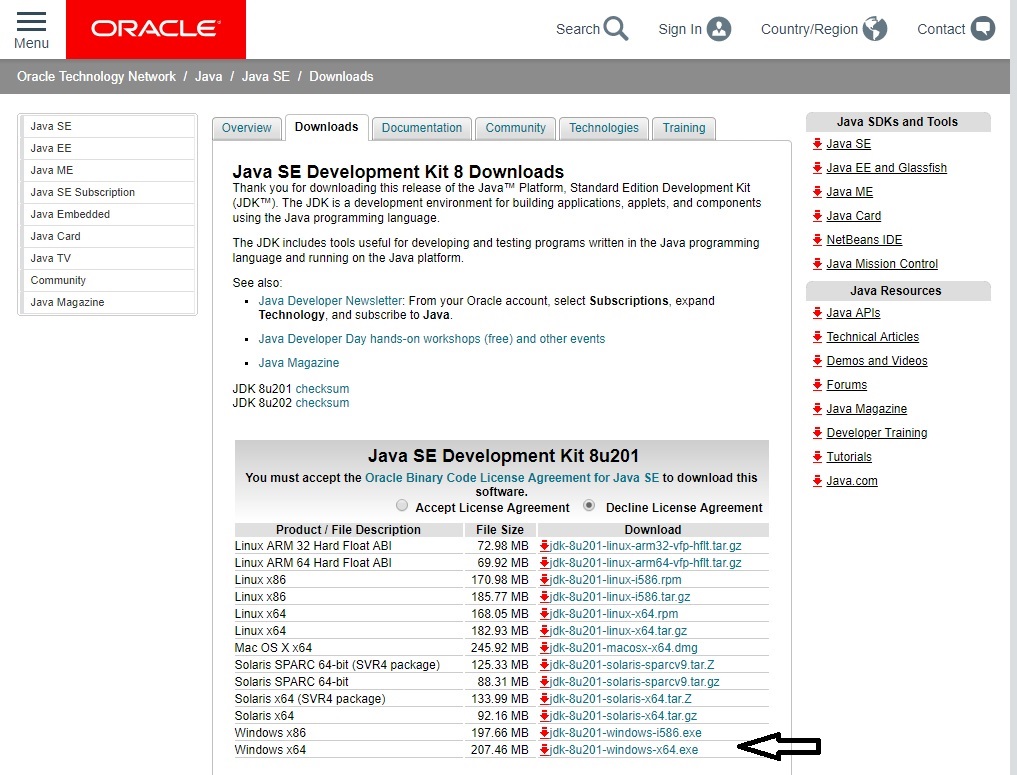
Task: Open Java Developer Day workshops link
Action: tap(431, 339)
